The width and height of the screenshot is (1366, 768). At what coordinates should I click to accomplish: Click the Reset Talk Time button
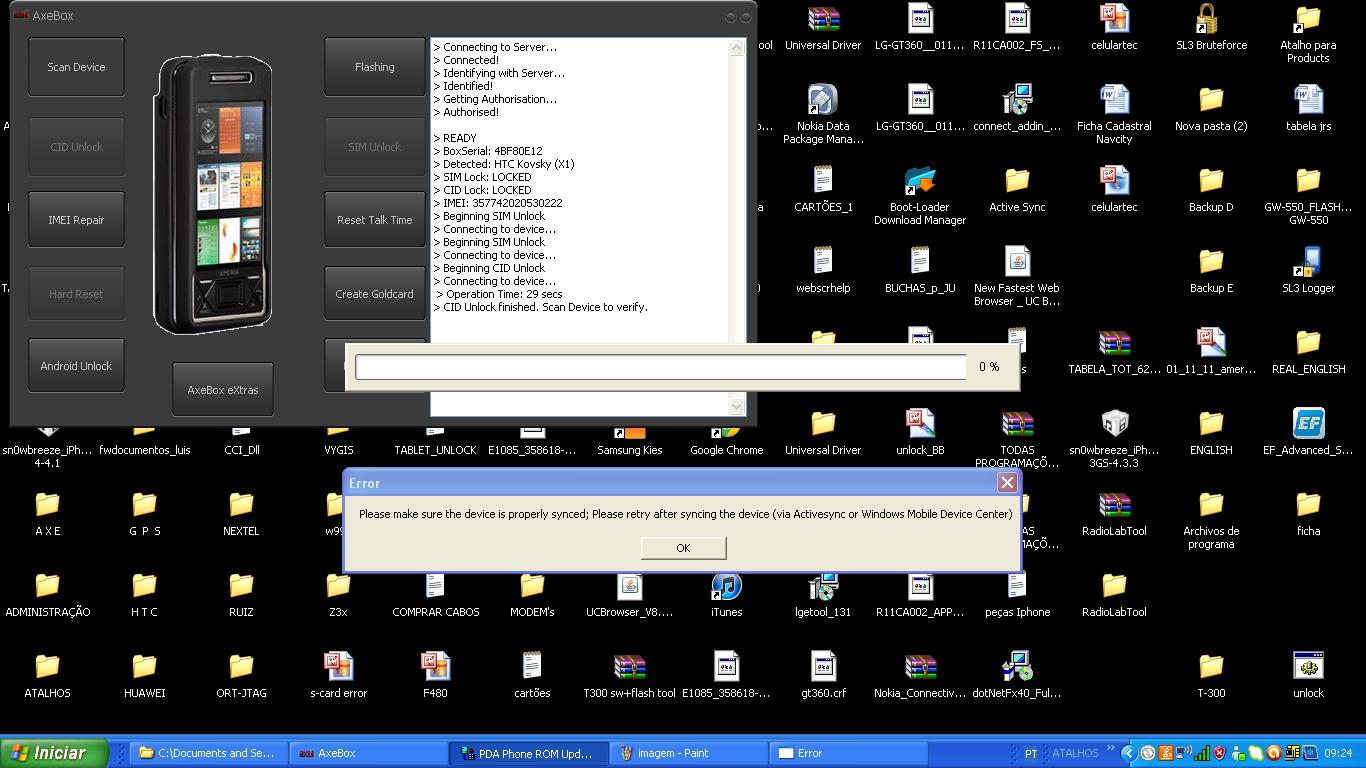coord(375,220)
